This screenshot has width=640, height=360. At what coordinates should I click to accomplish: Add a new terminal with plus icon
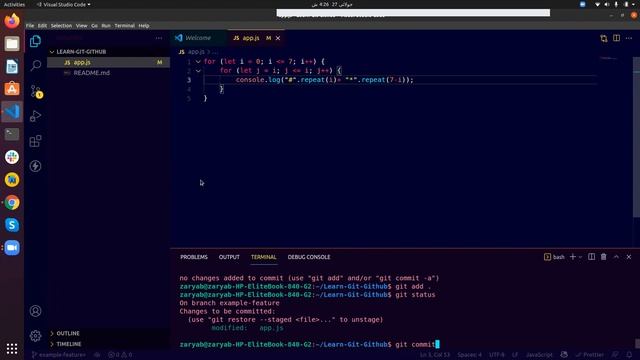573,257
